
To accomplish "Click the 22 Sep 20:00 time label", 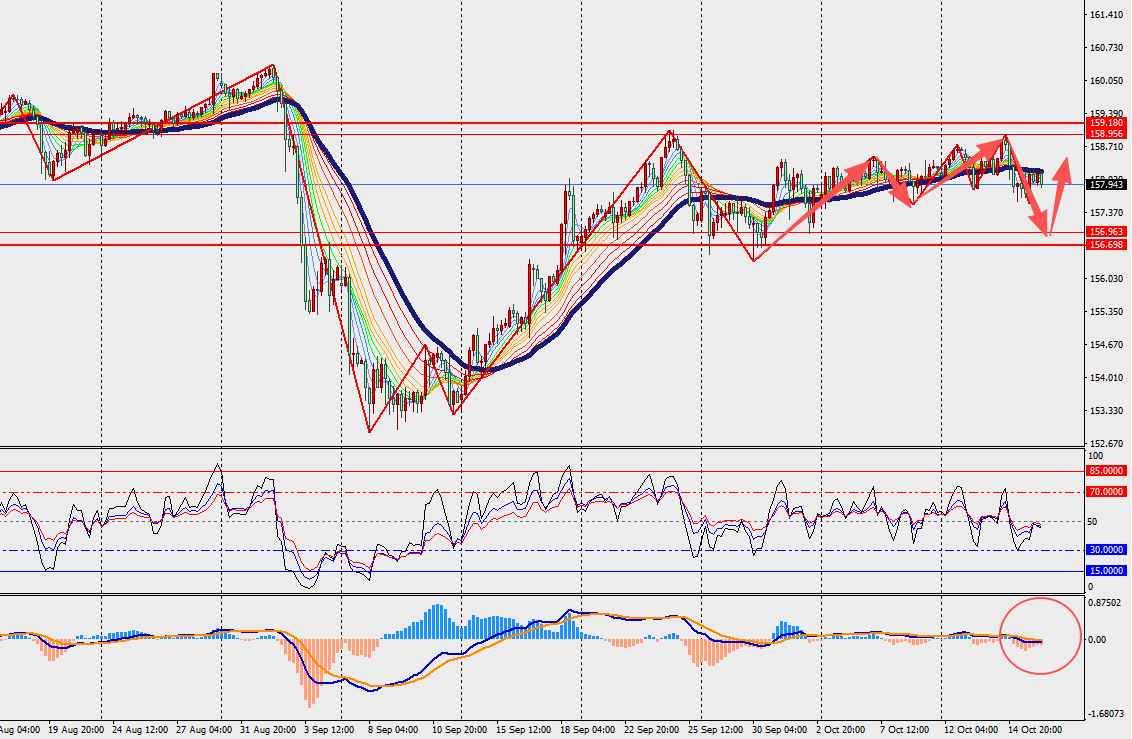I will pyautogui.click(x=652, y=730).
